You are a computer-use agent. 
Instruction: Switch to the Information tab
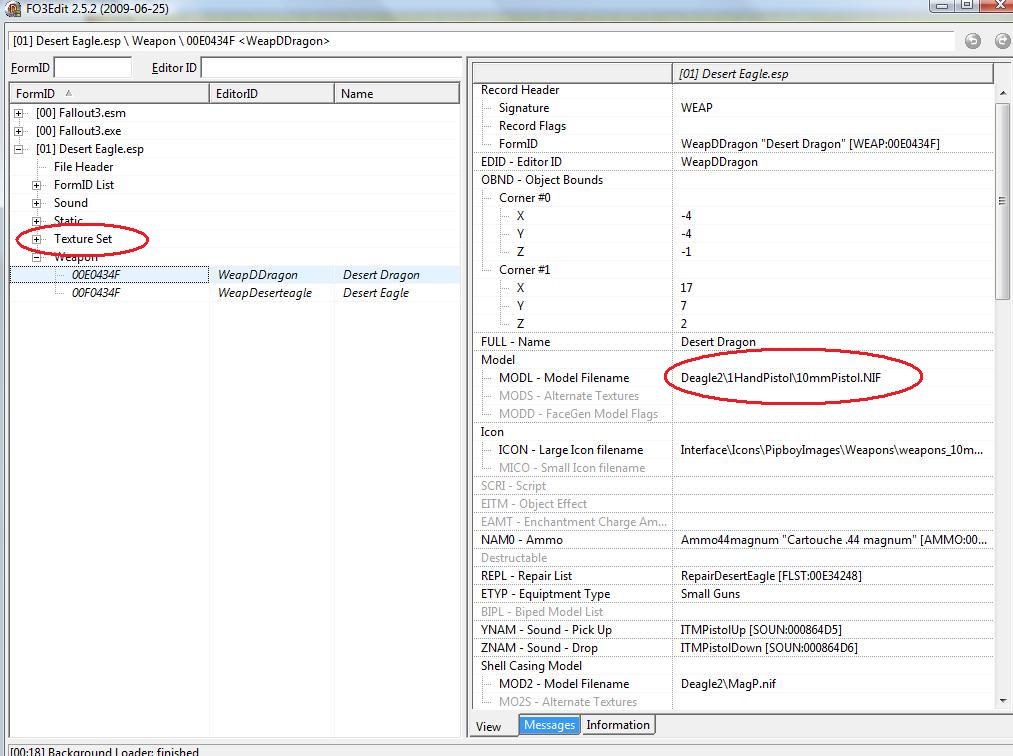(617, 725)
